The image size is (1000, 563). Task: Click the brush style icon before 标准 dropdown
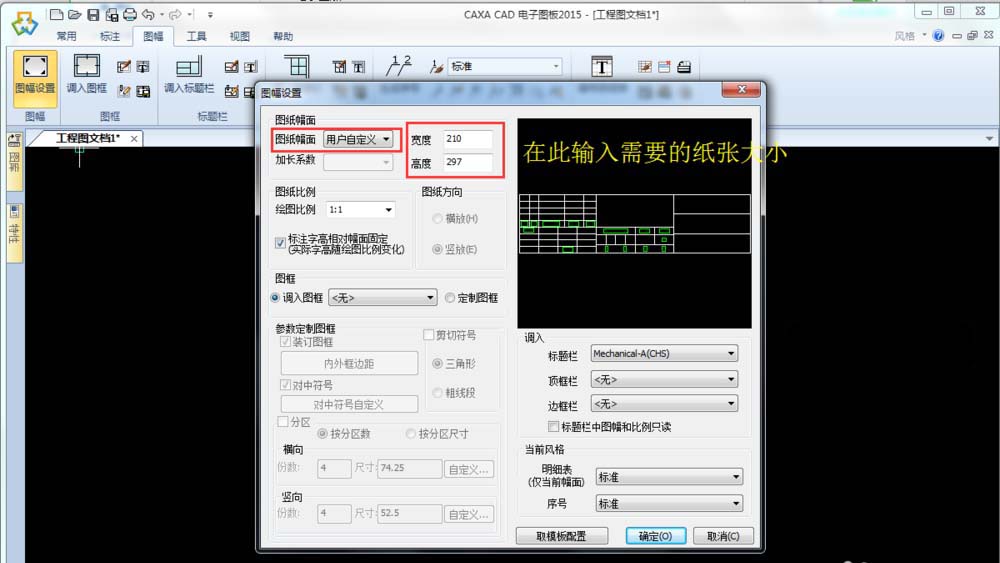437,66
